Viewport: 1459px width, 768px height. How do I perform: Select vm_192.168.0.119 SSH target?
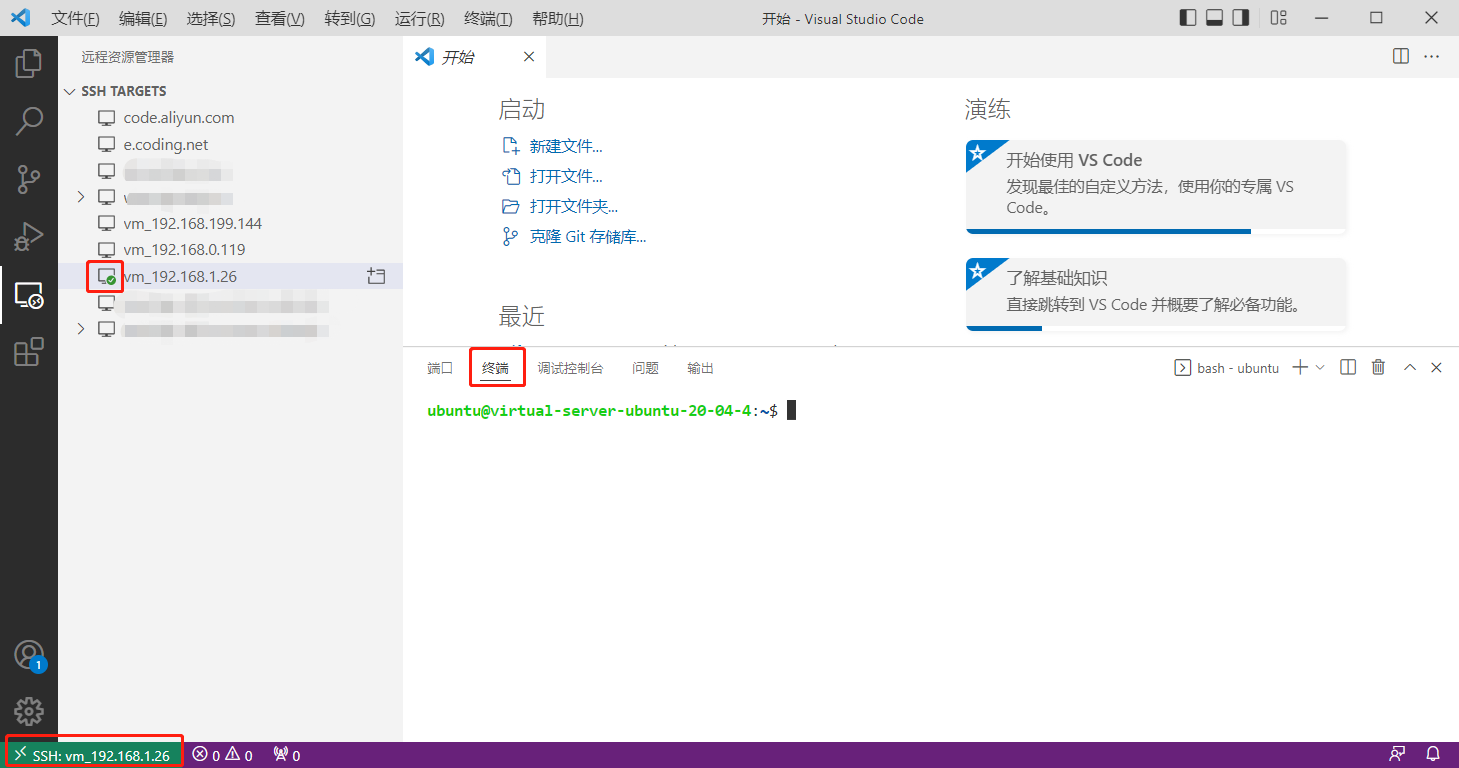(x=185, y=249)
